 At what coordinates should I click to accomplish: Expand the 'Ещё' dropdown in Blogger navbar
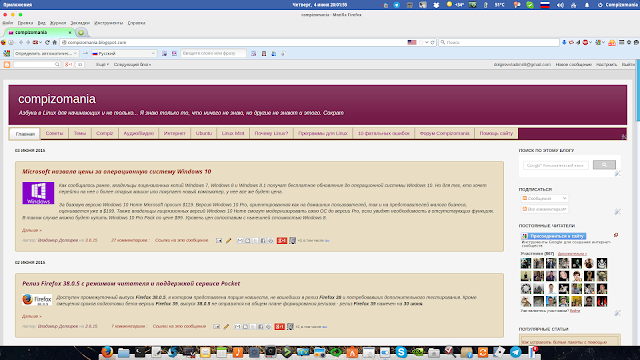click(102, 64)
